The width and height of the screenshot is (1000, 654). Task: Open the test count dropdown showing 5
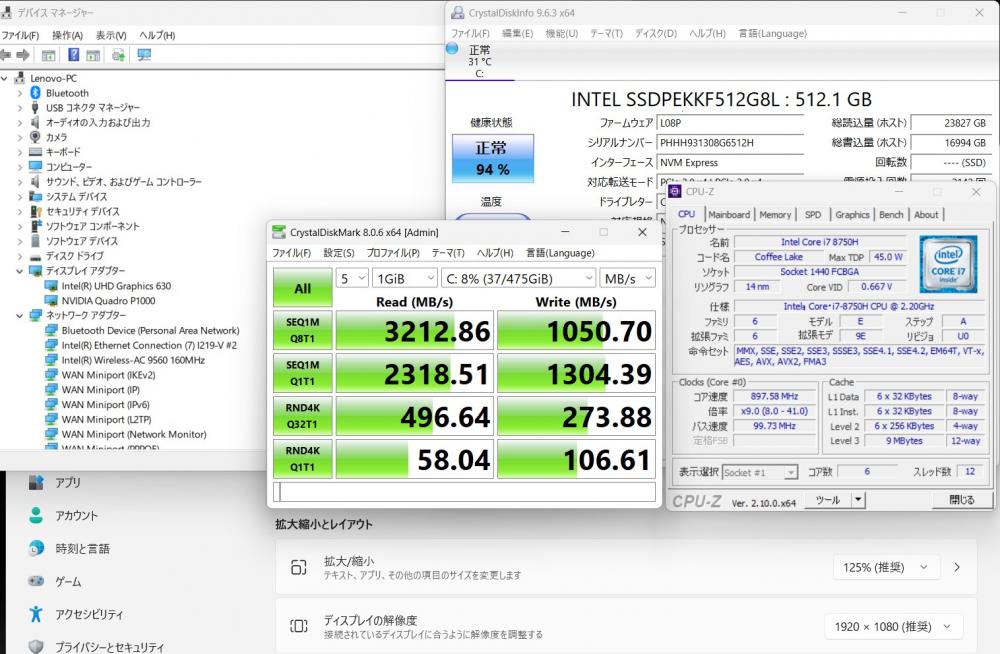point(352,278)
